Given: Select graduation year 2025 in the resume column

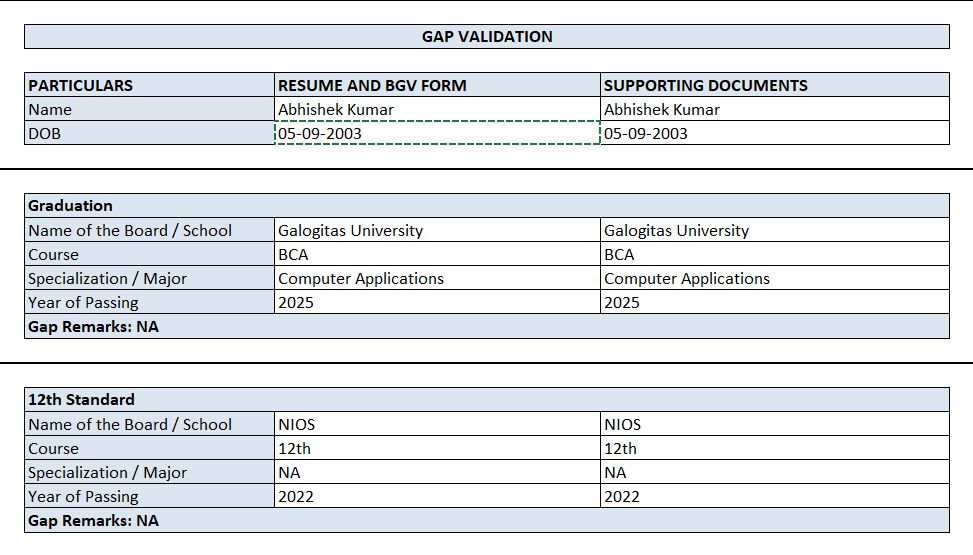Looking at the screenshot, I should click(437, 302).
